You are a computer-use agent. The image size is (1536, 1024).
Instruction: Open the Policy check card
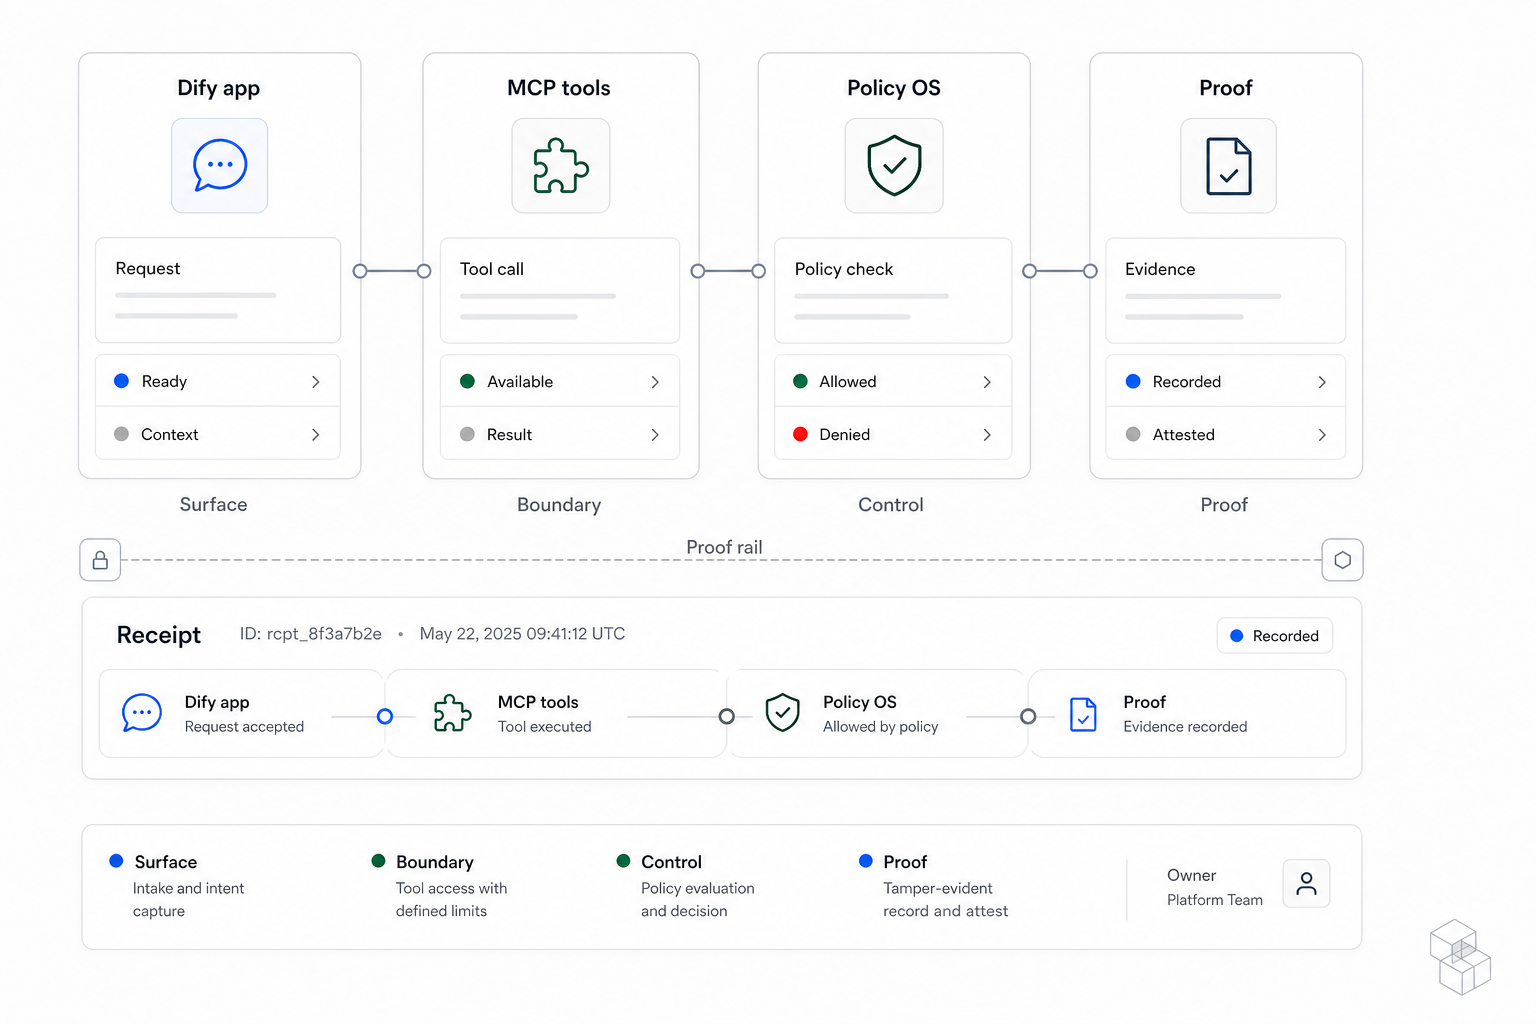[x=893, y=290]
